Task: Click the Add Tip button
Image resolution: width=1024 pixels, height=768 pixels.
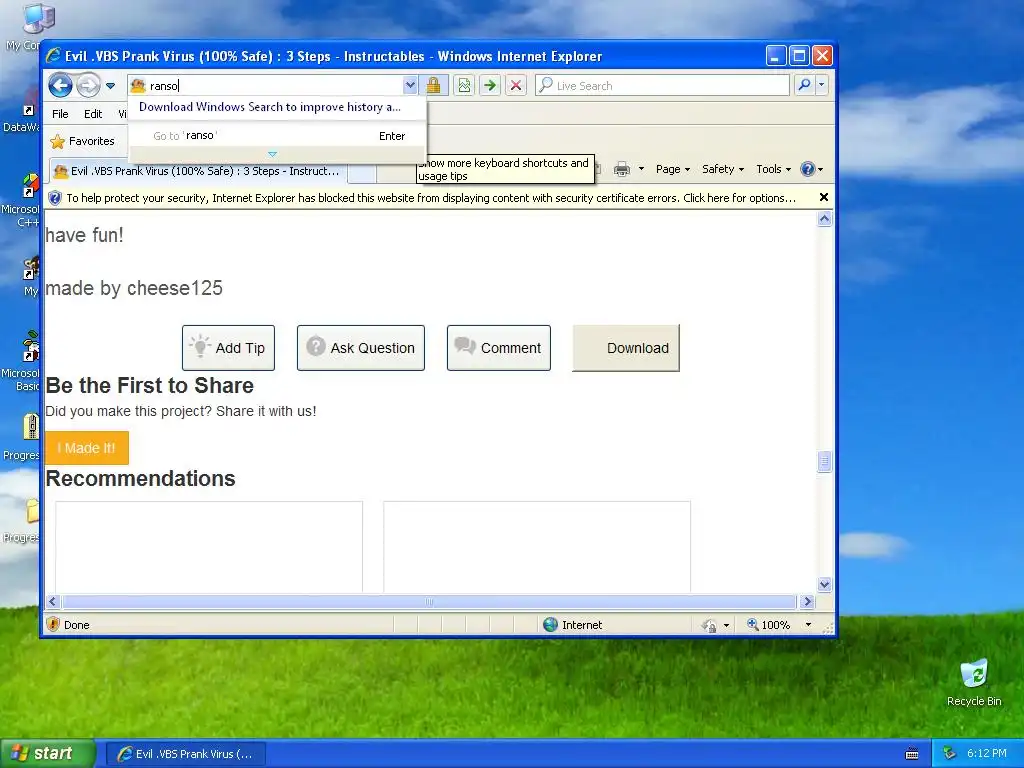Action: 229,348
